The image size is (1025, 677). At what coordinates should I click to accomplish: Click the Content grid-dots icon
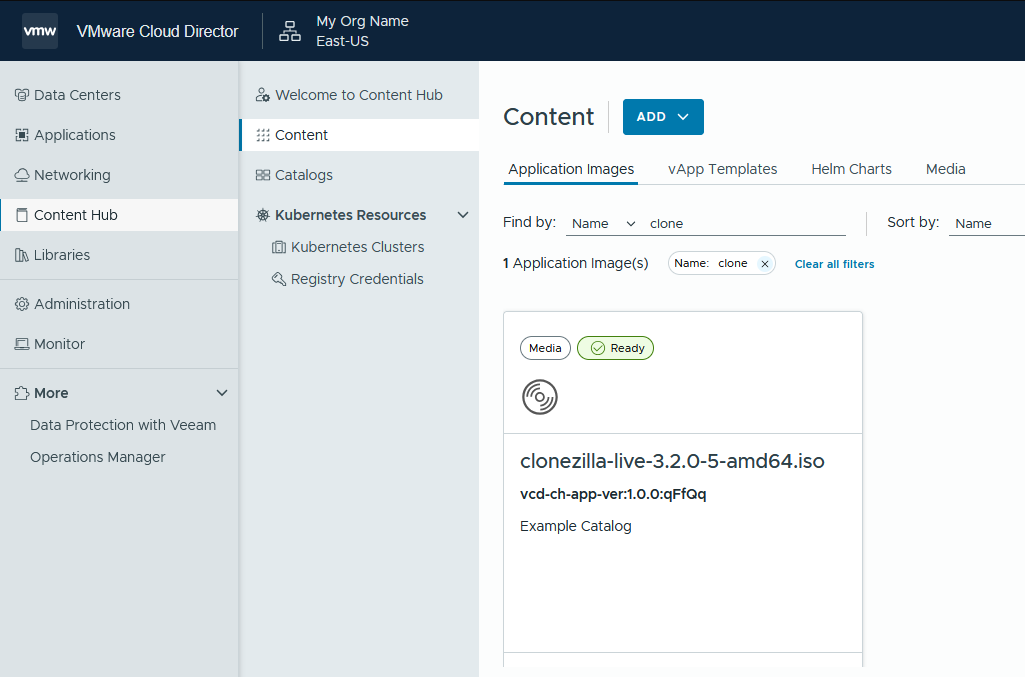click(x=263, y=135)
